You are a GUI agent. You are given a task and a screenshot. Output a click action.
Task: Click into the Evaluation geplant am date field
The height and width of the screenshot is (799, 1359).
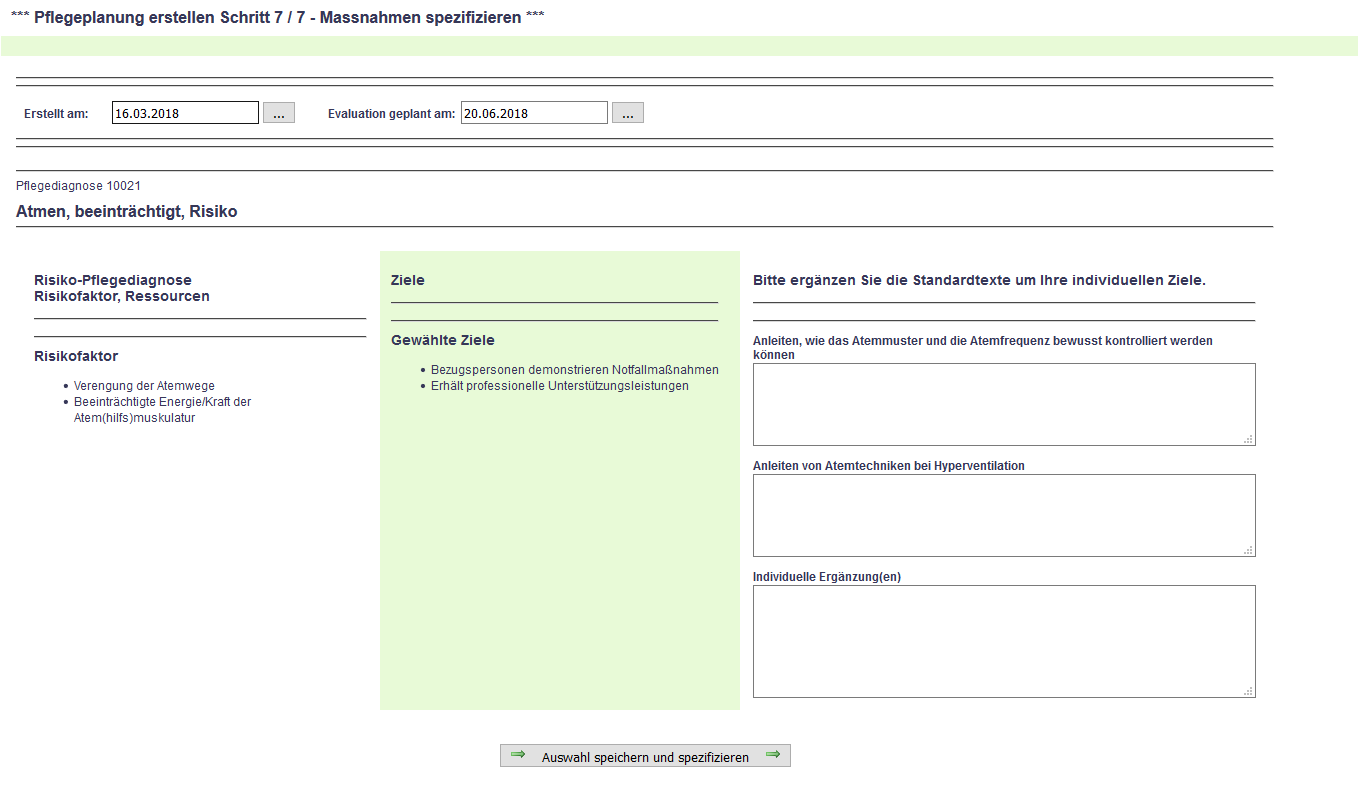click(x=534, y=113)
